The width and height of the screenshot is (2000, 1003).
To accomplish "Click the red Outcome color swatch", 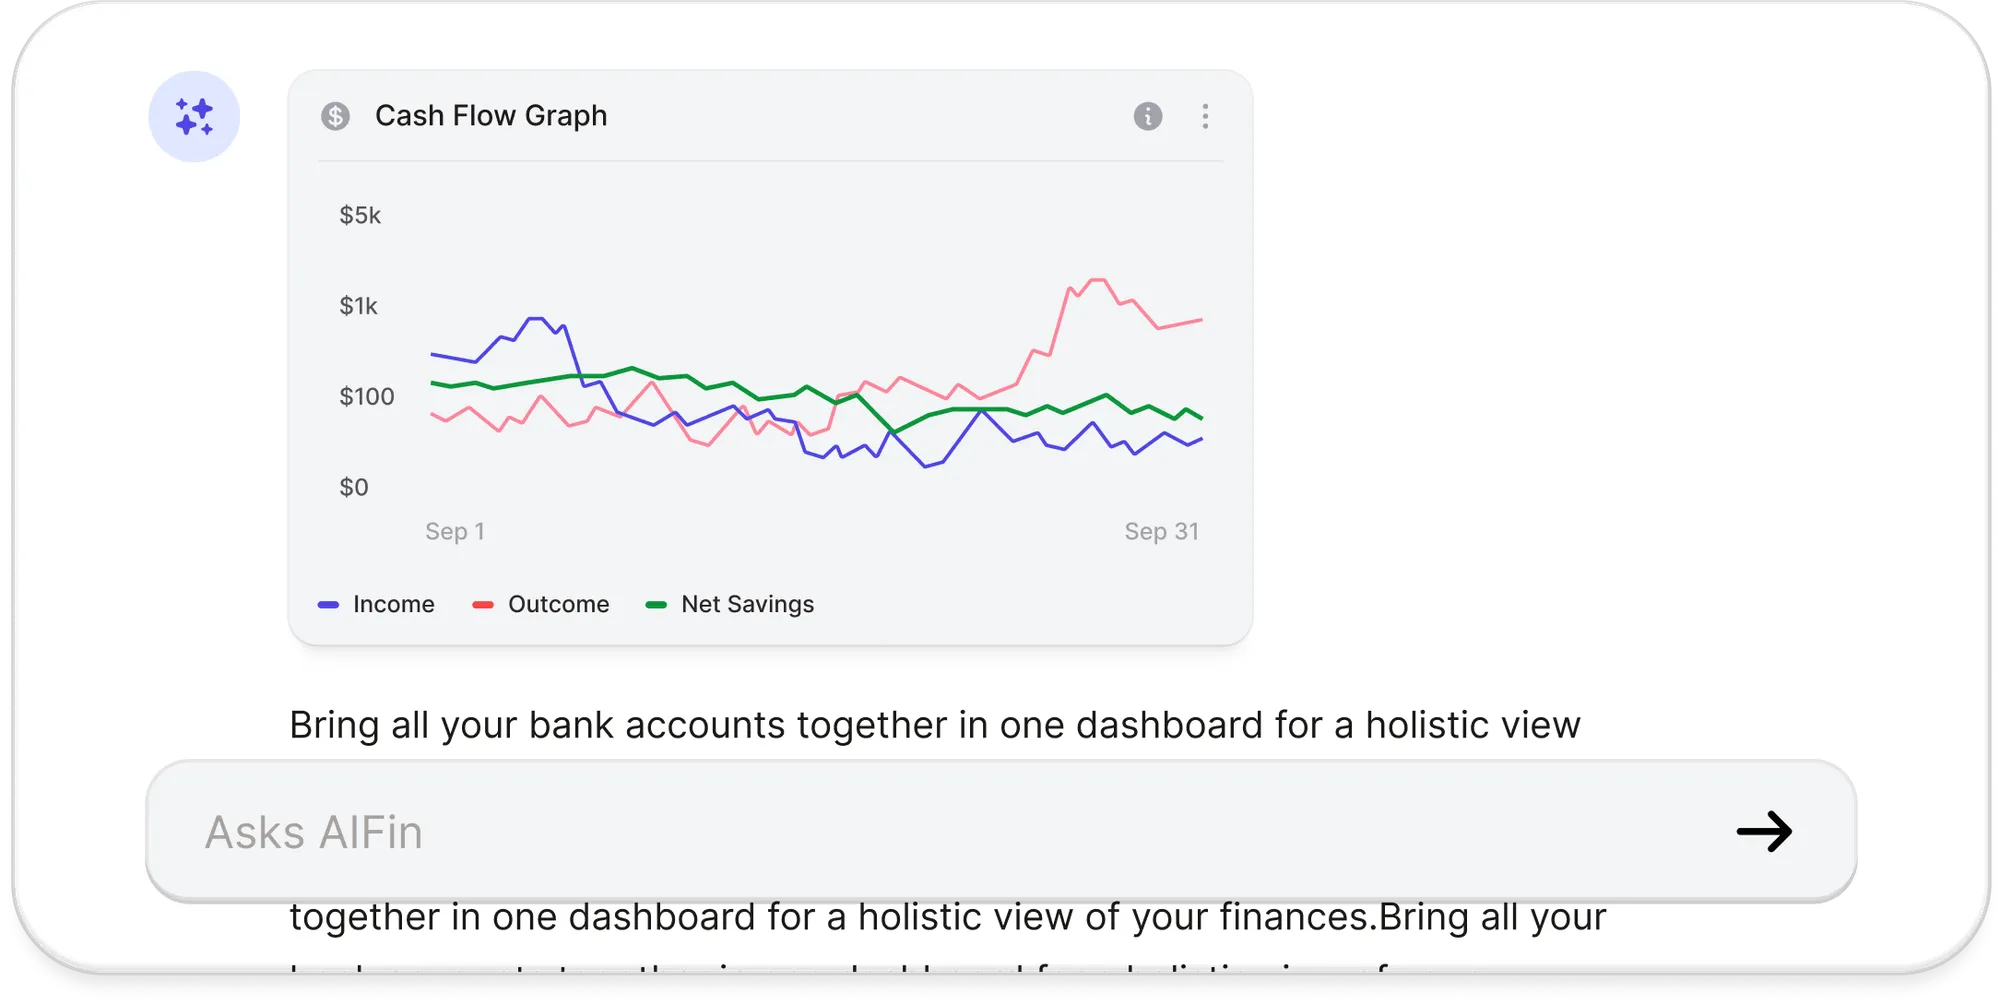I will (483, 605).
